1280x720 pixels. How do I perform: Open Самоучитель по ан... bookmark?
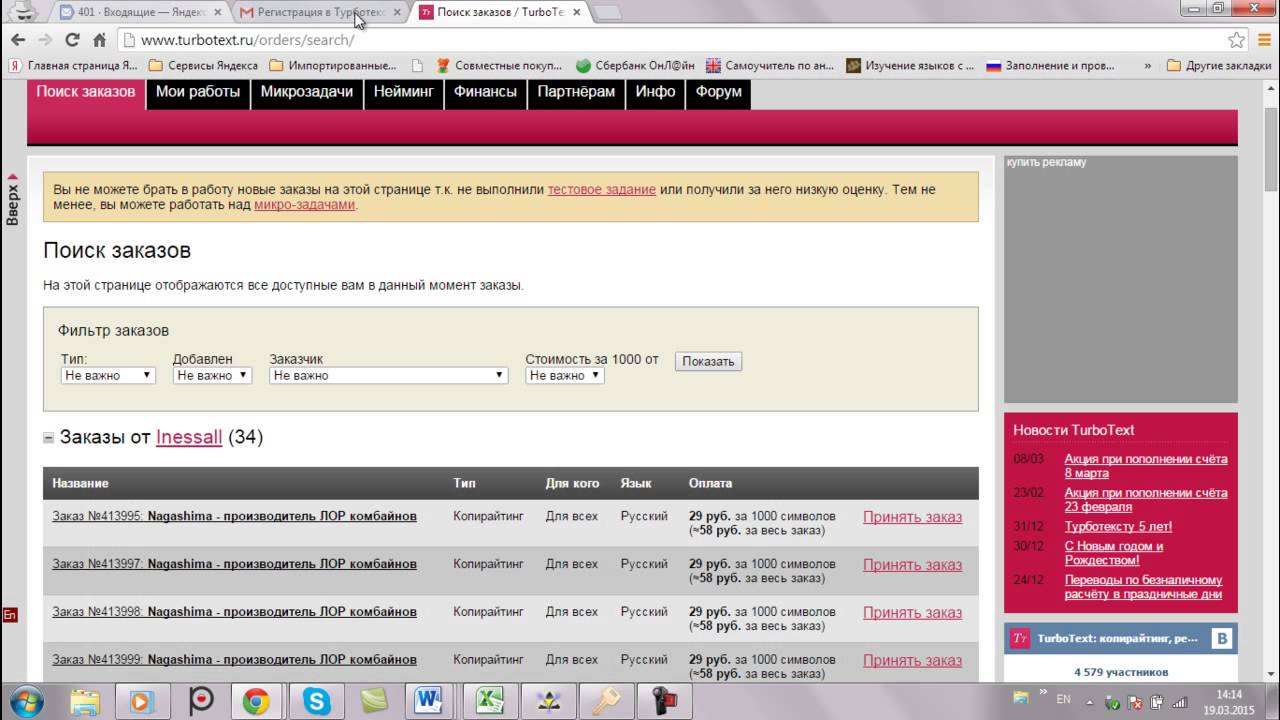[x=770, y=65]
